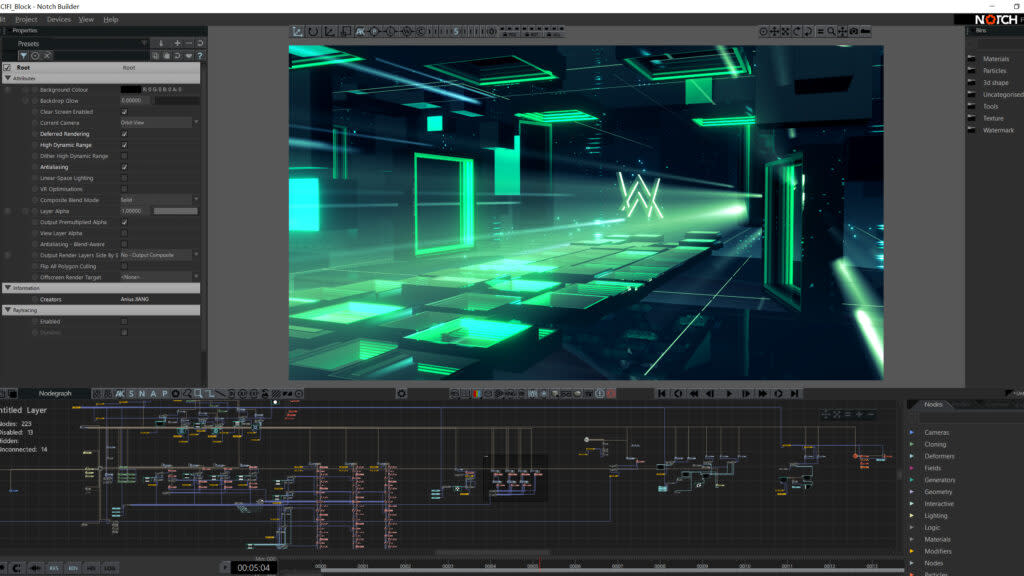Click the help question mark icon in Properties

point(200,56)
